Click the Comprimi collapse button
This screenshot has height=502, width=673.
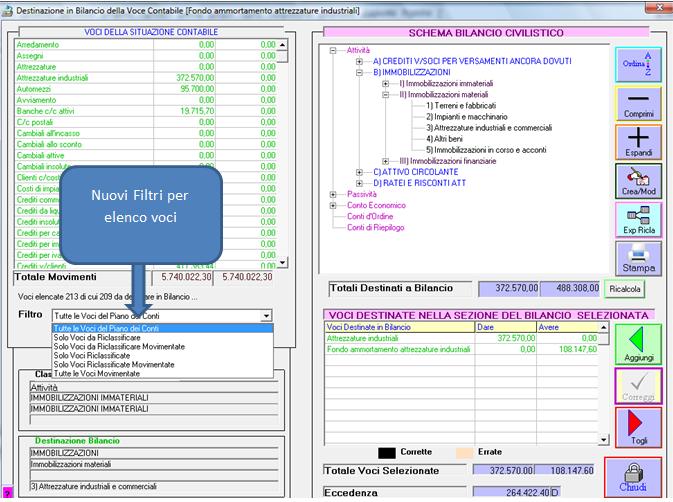pyautogui.click(x=638, y=104)
